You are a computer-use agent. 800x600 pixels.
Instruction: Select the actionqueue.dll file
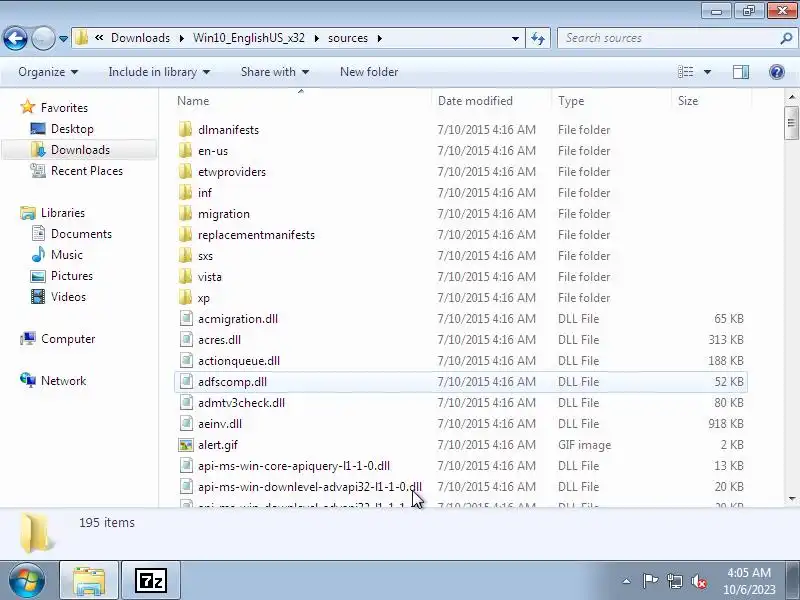tap(238, 361)
